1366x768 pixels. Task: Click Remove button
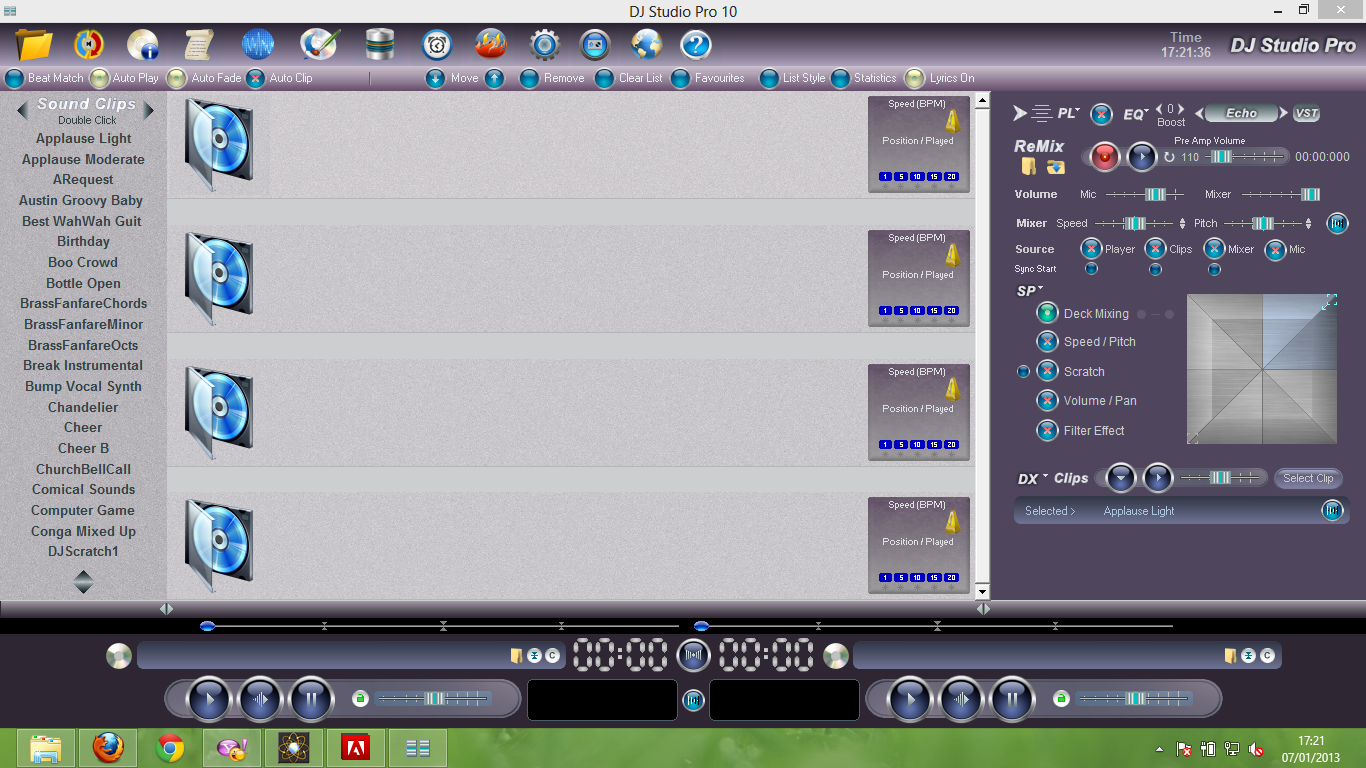tap(529, 78)
